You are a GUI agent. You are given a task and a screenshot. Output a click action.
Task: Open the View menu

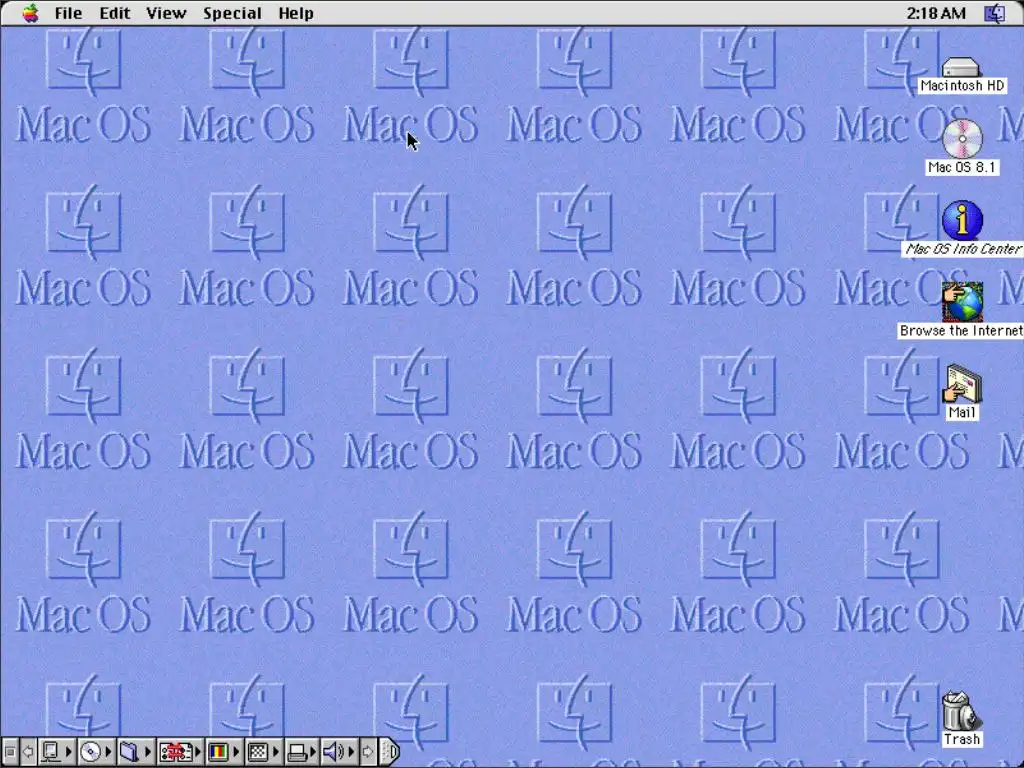coord(166,13)
